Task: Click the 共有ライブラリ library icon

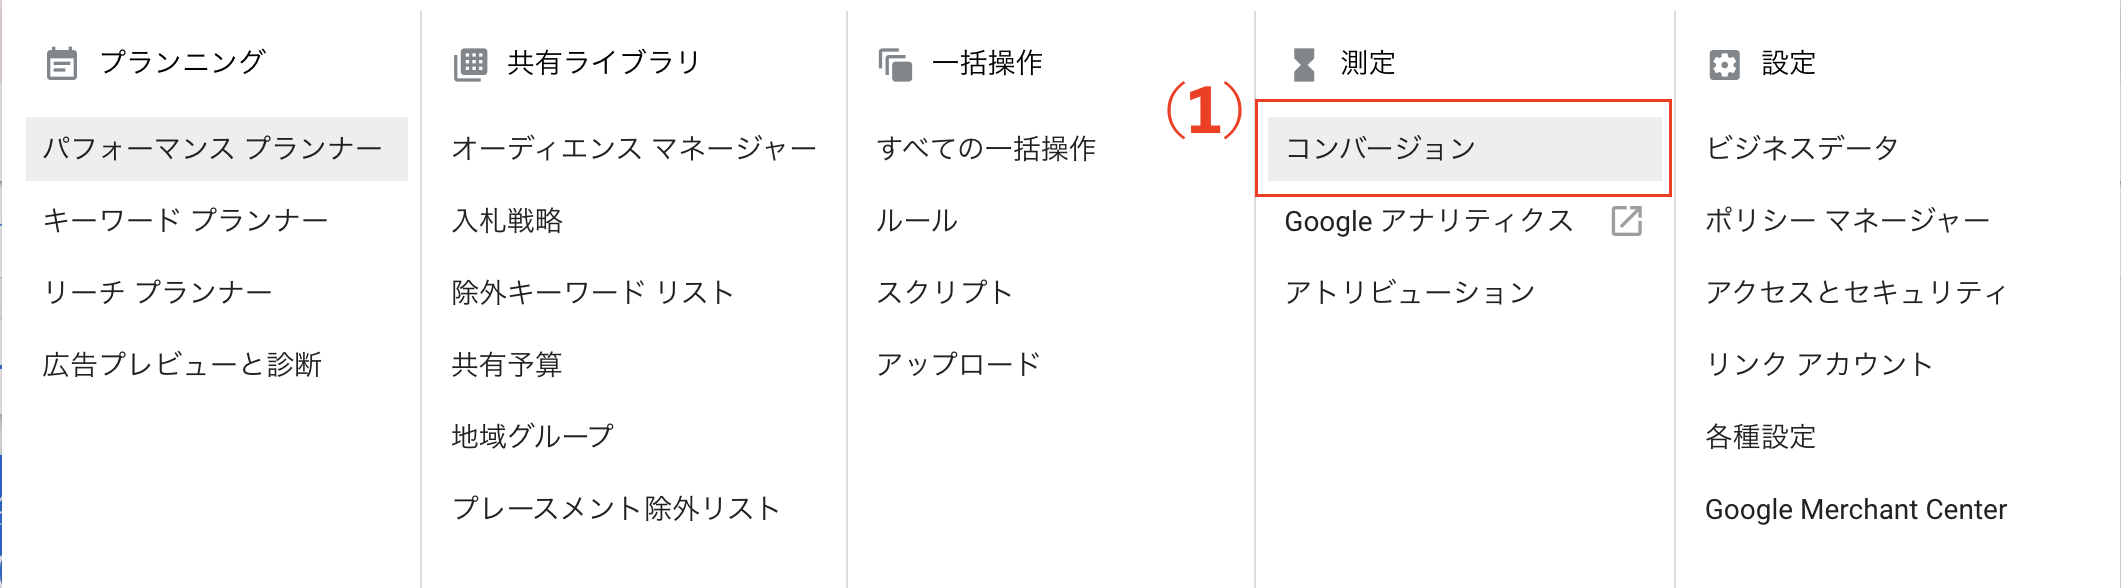Action: pos(470,64)
